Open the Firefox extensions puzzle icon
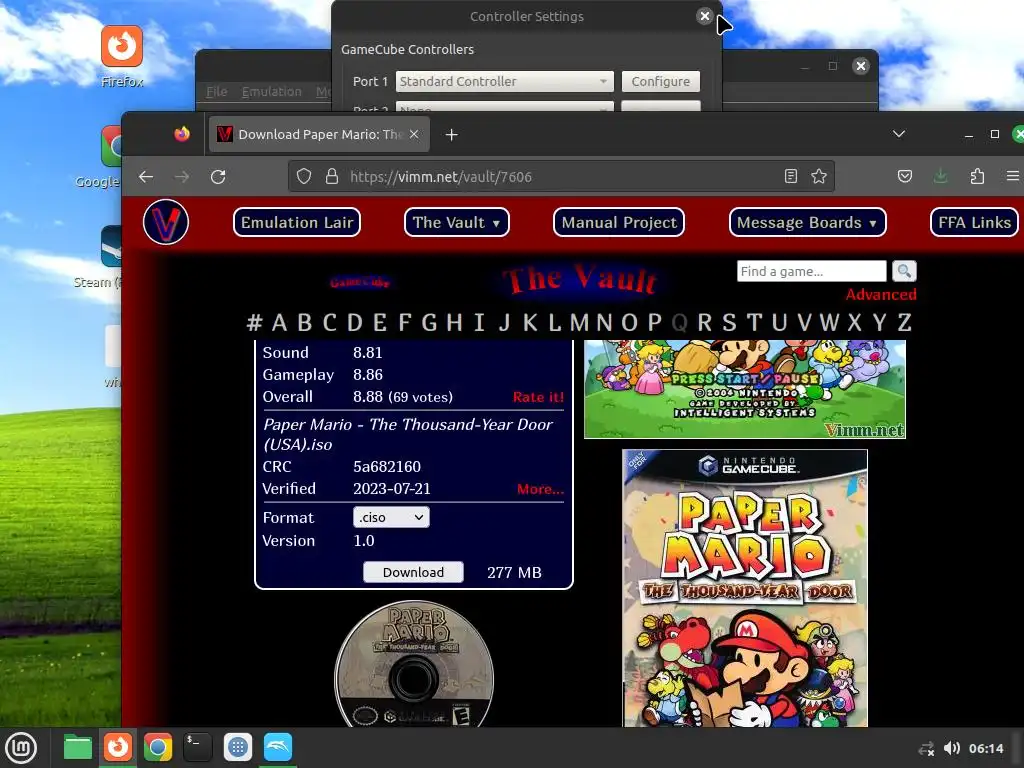Image resolution: width=1024 pixels, height=768 pixels. (977, 176)
